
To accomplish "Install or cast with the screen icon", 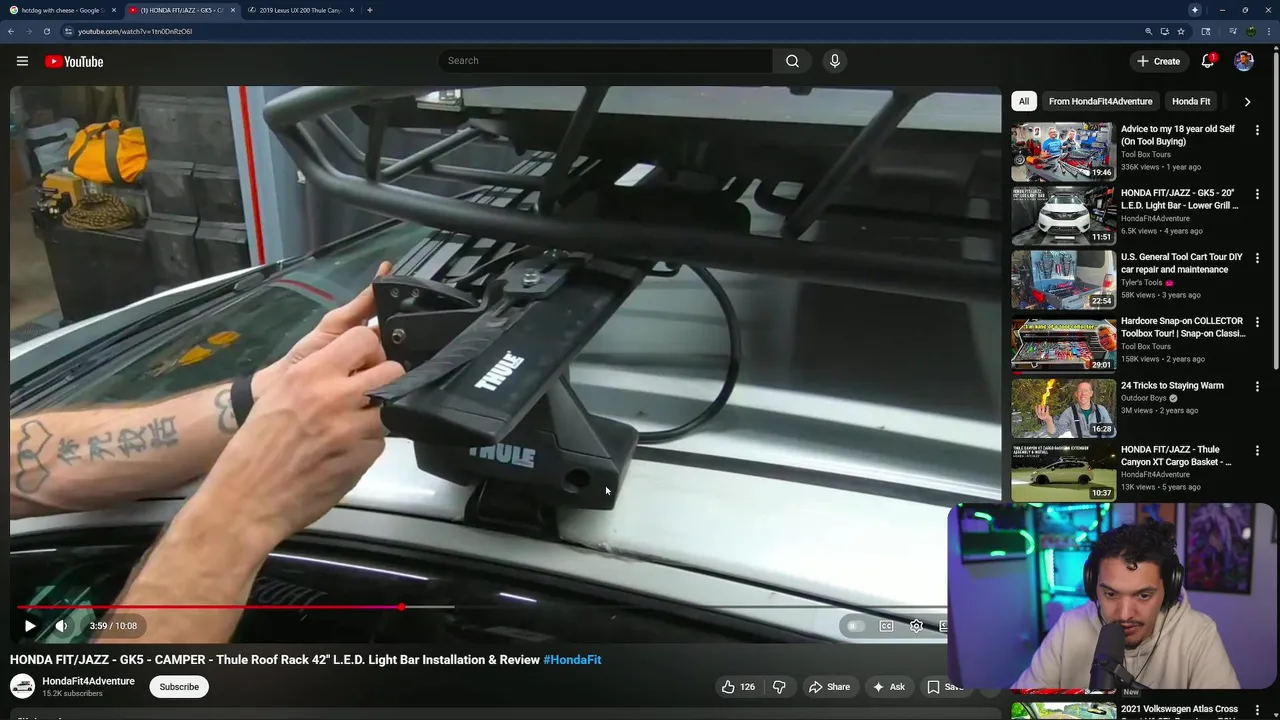I will (1164, 31).
